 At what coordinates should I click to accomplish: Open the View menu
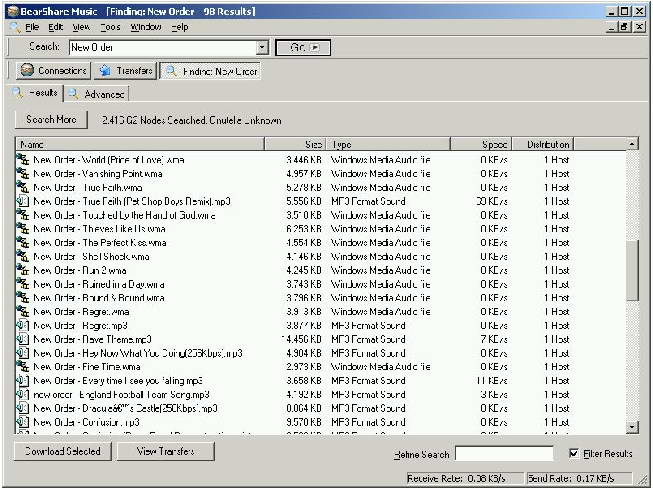(81, 27)
